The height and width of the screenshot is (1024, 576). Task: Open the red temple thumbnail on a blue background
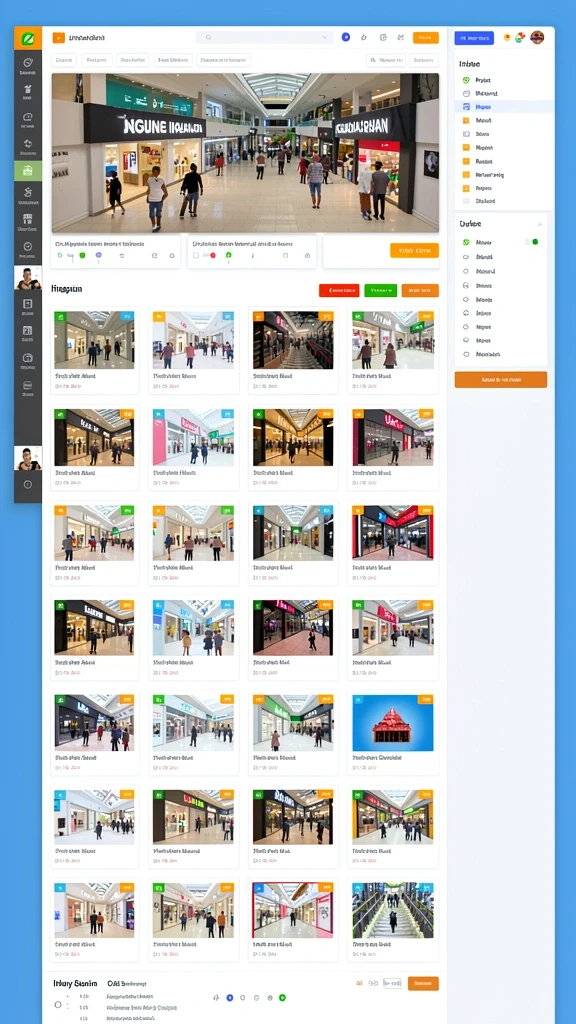click(x=392, y=723)
